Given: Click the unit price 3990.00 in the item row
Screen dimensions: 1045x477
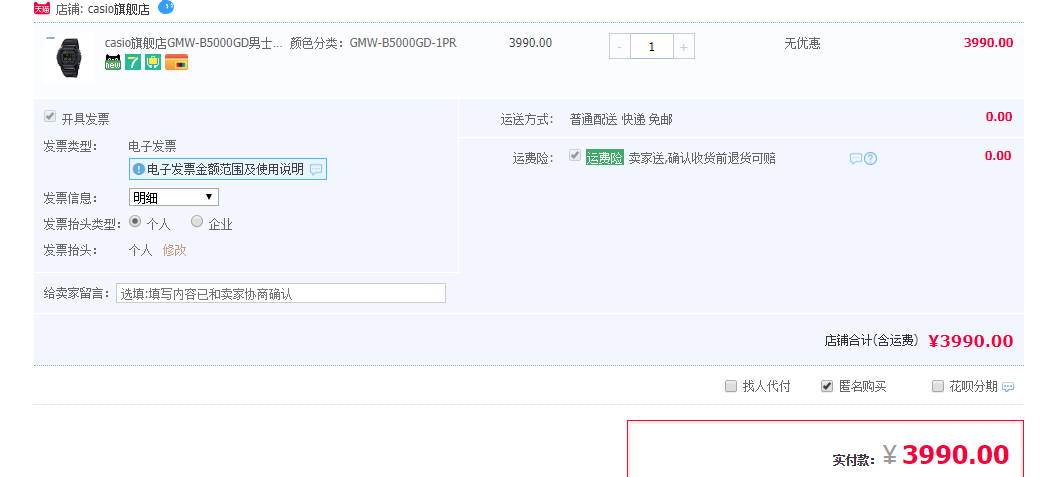Looking at the screenshot, I should 530,43.
